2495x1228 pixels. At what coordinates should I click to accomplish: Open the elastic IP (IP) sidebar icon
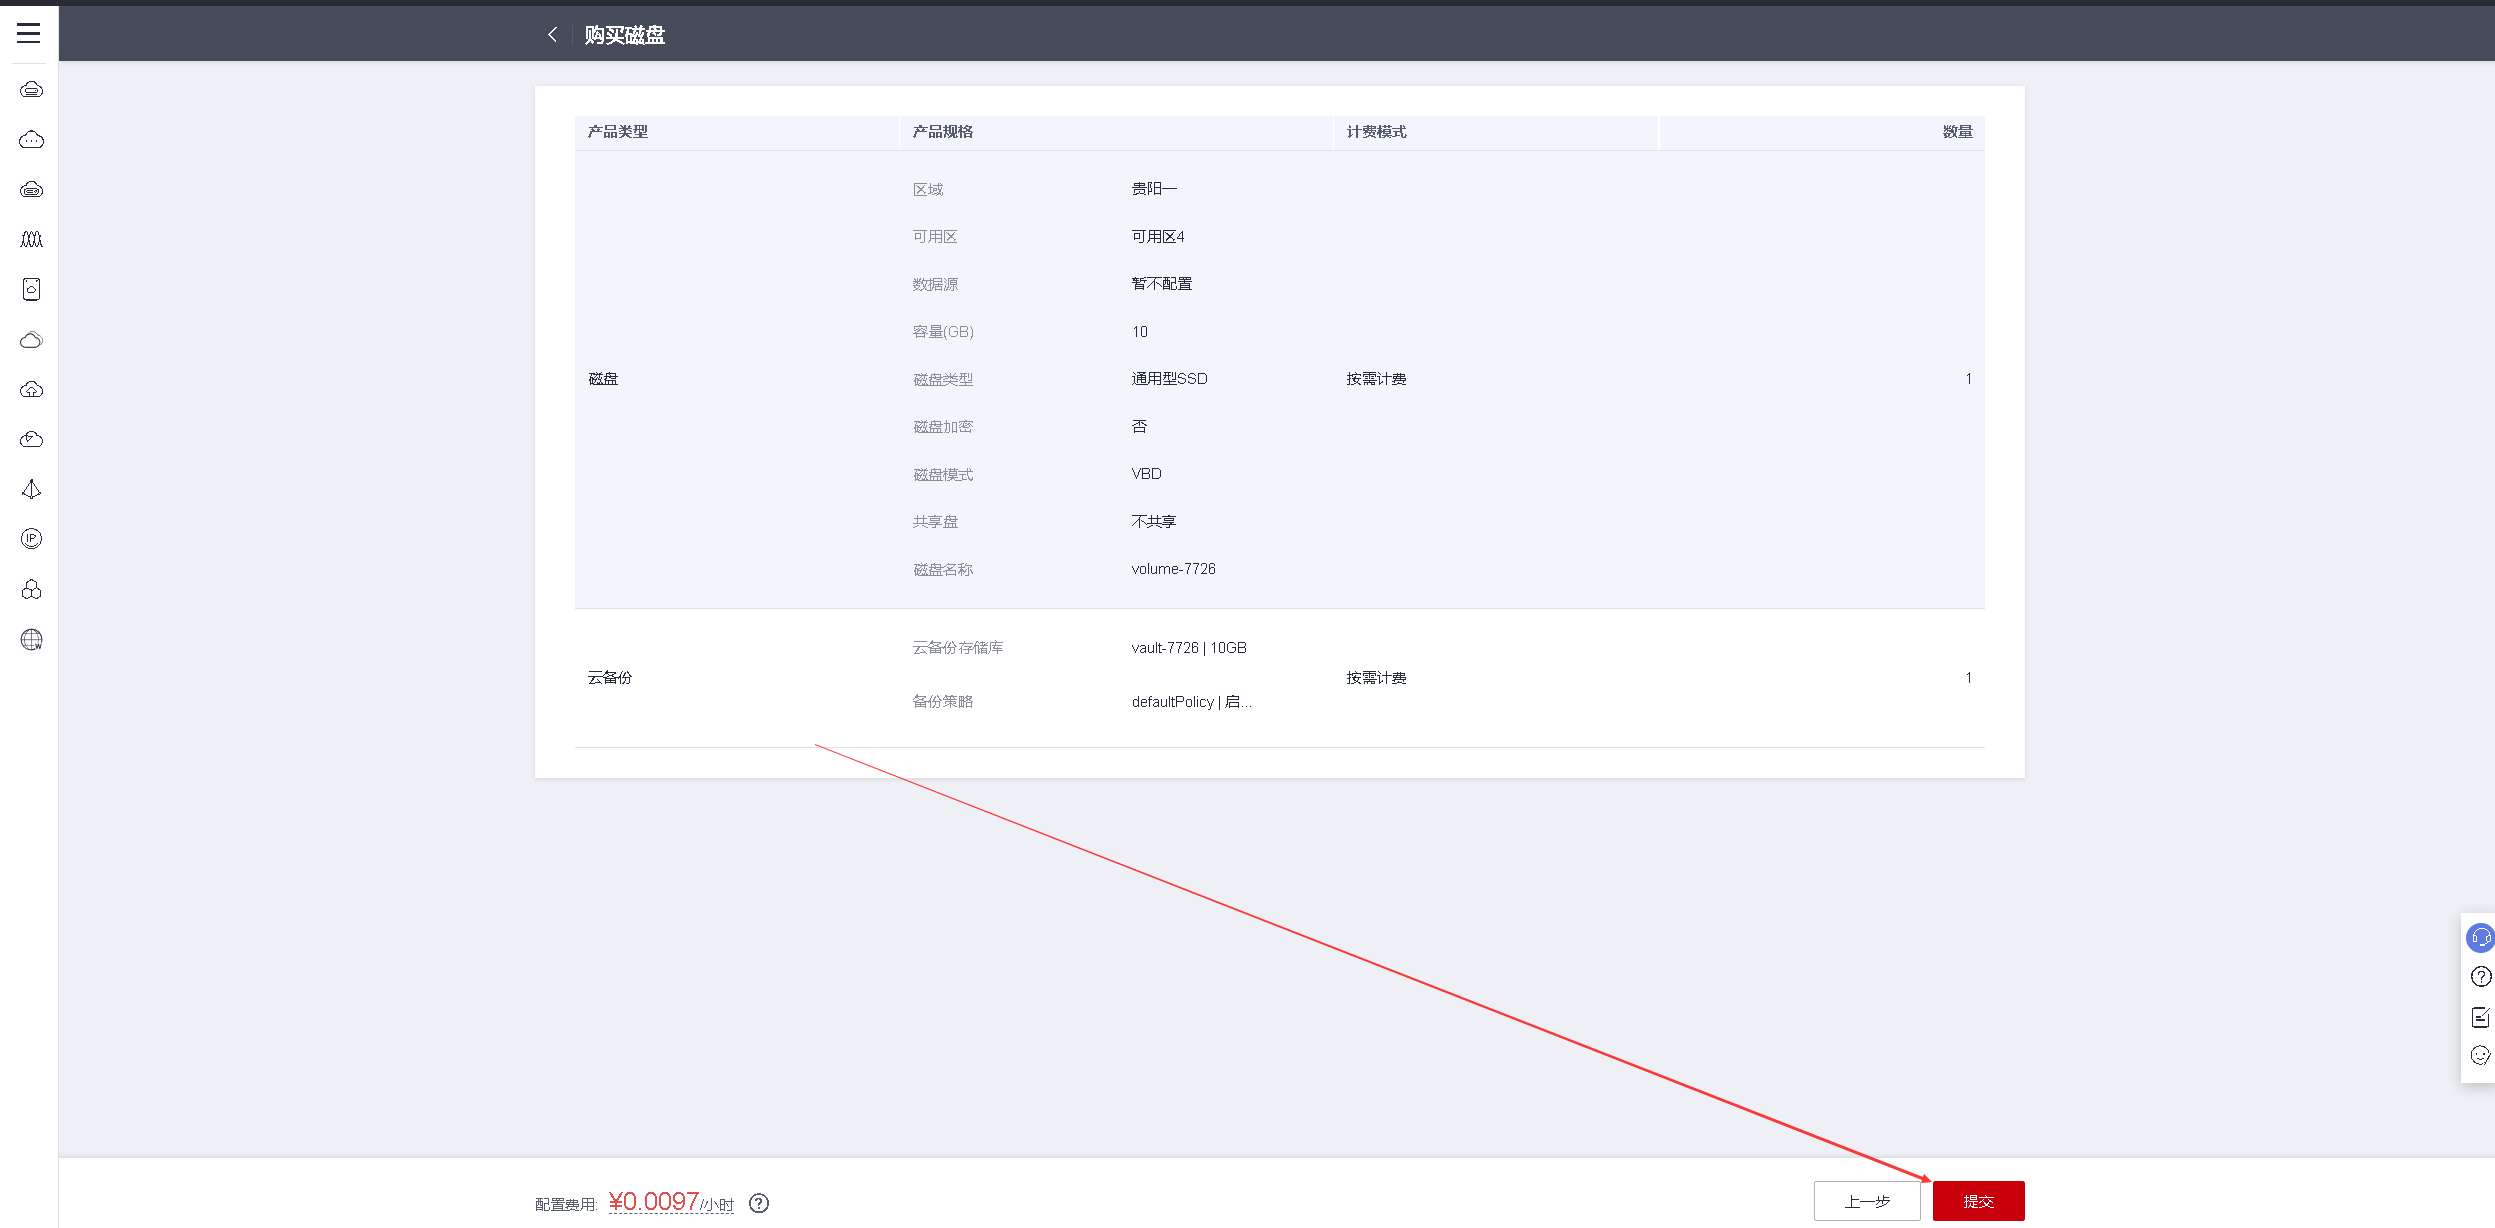(x=31, y=539)
